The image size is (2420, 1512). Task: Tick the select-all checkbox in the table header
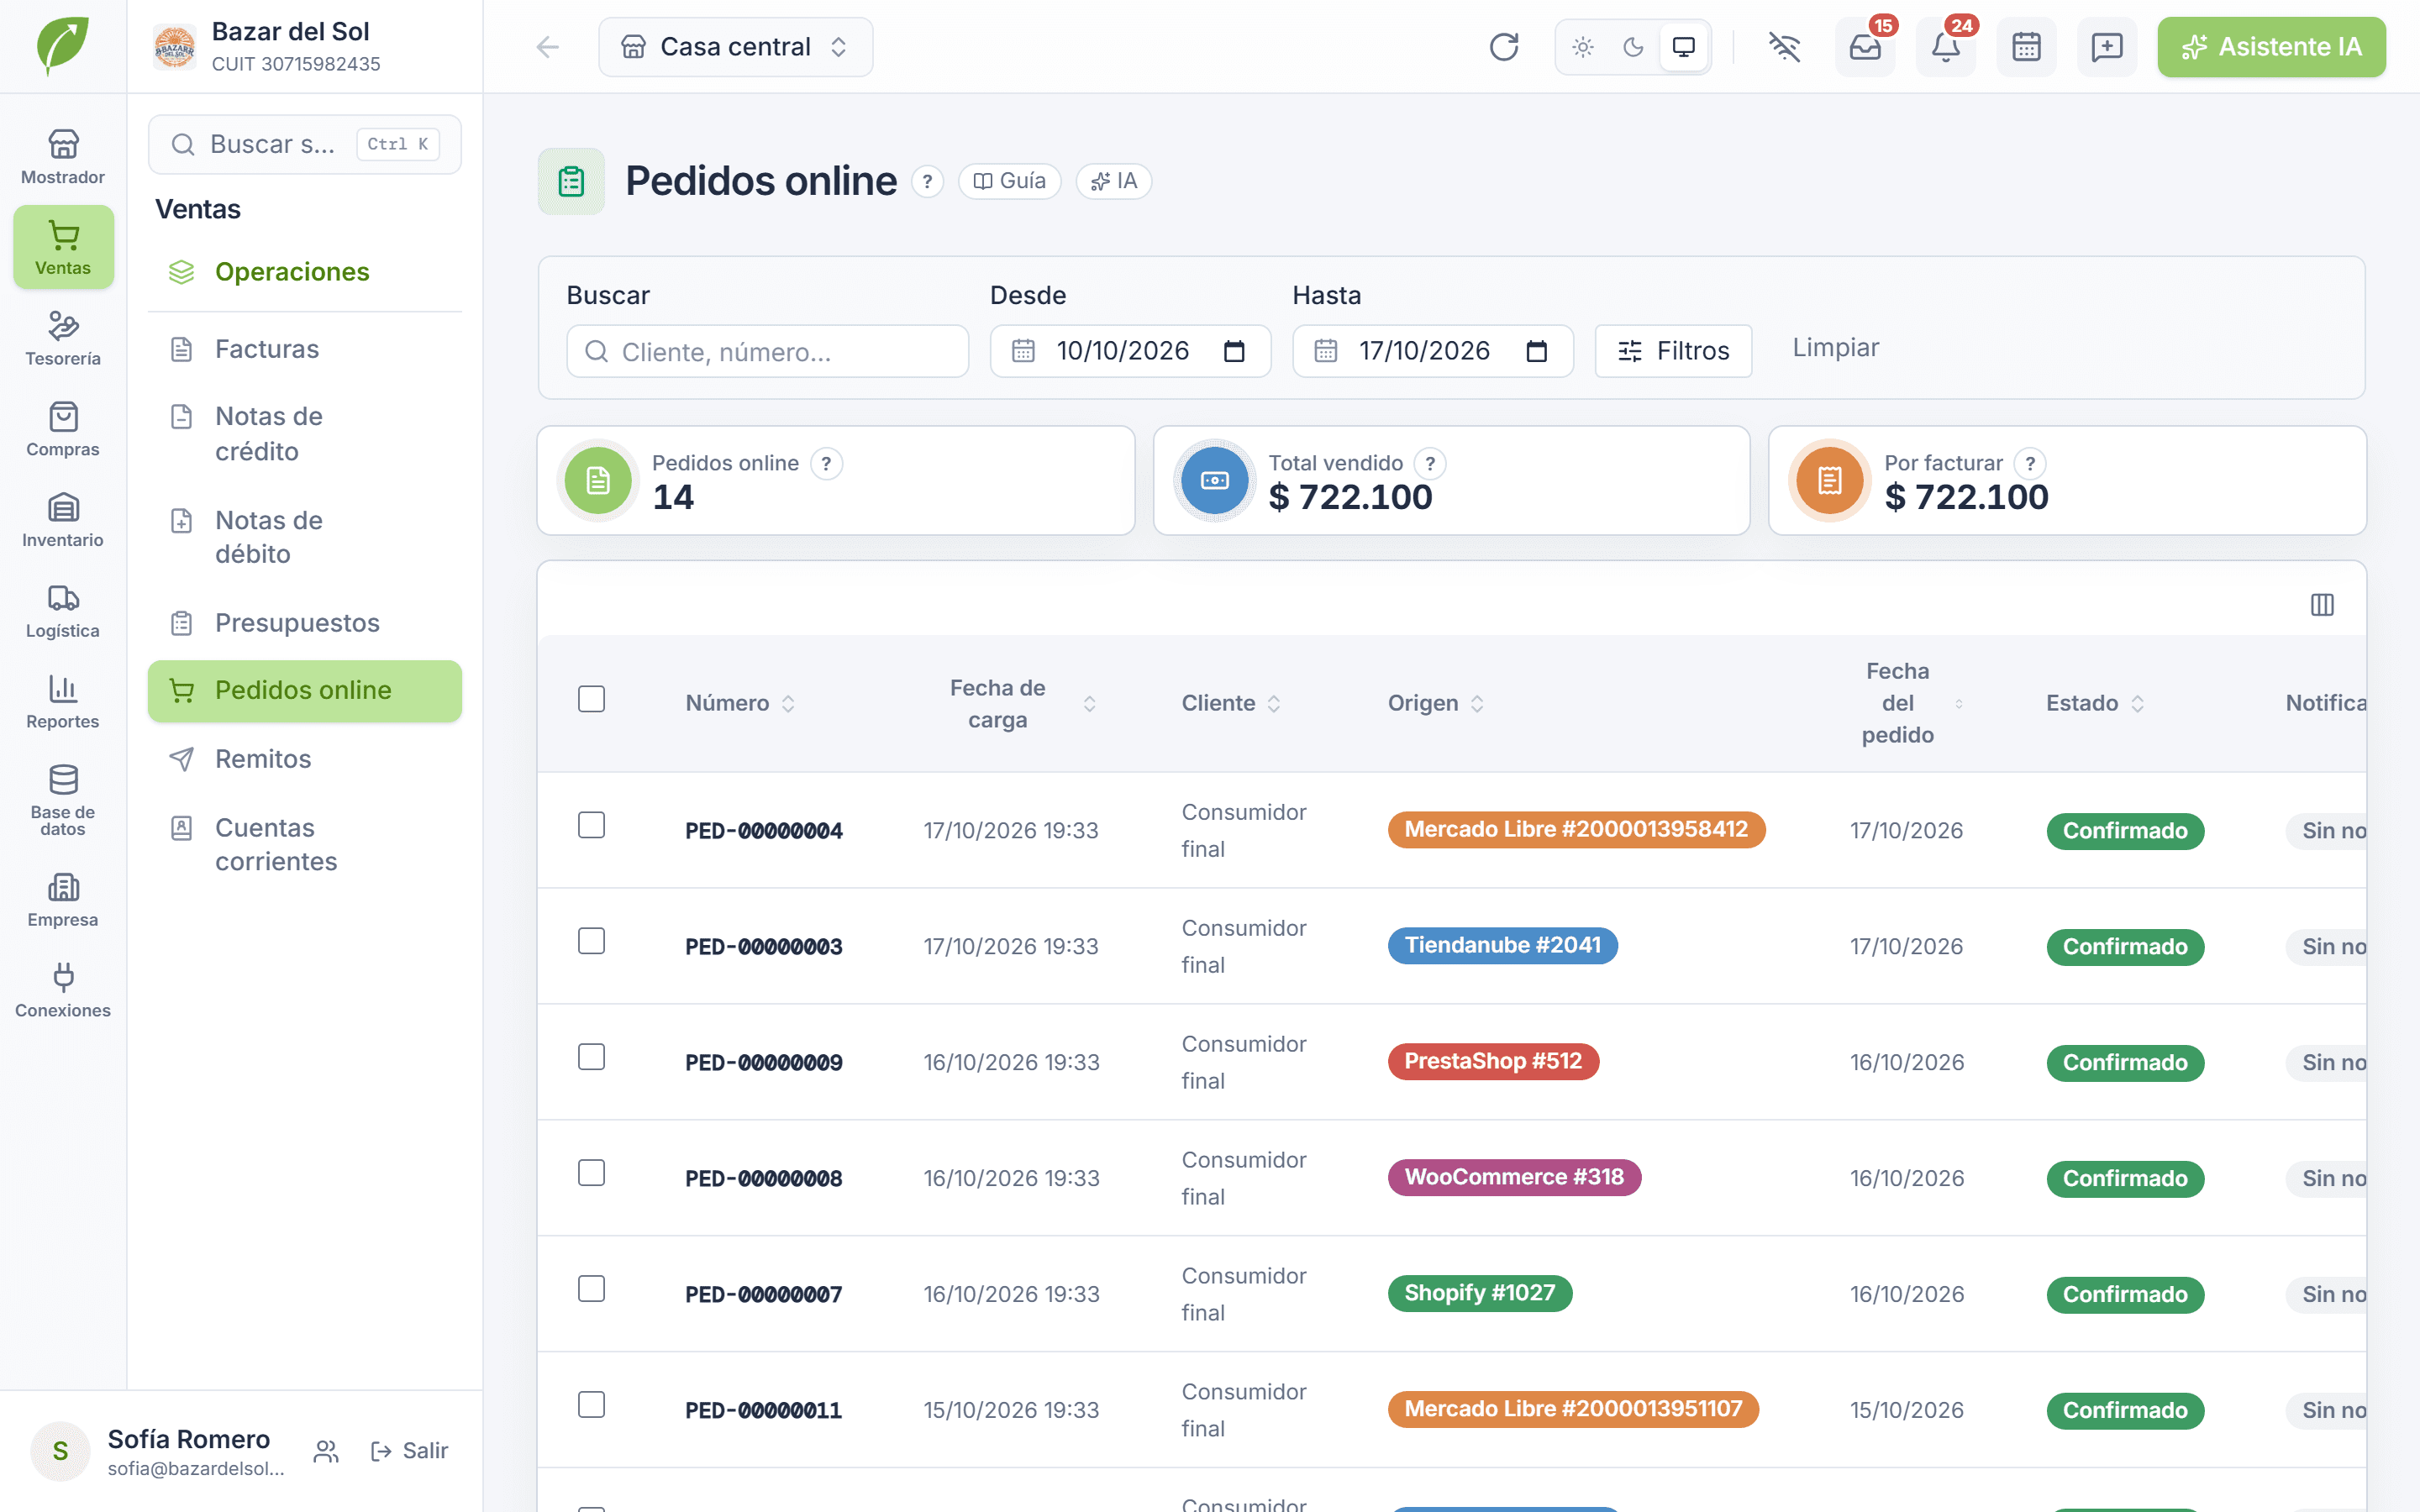coord(592,699)
